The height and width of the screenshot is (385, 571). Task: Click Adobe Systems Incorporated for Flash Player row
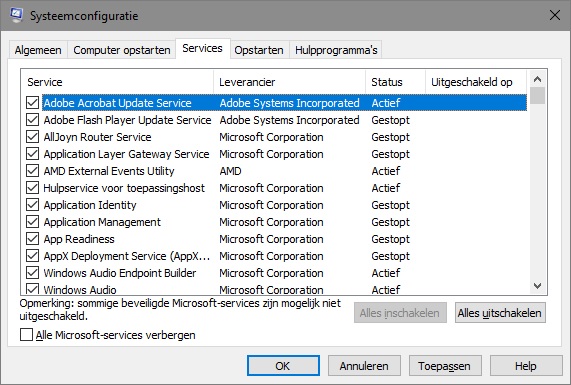point(290,120)
